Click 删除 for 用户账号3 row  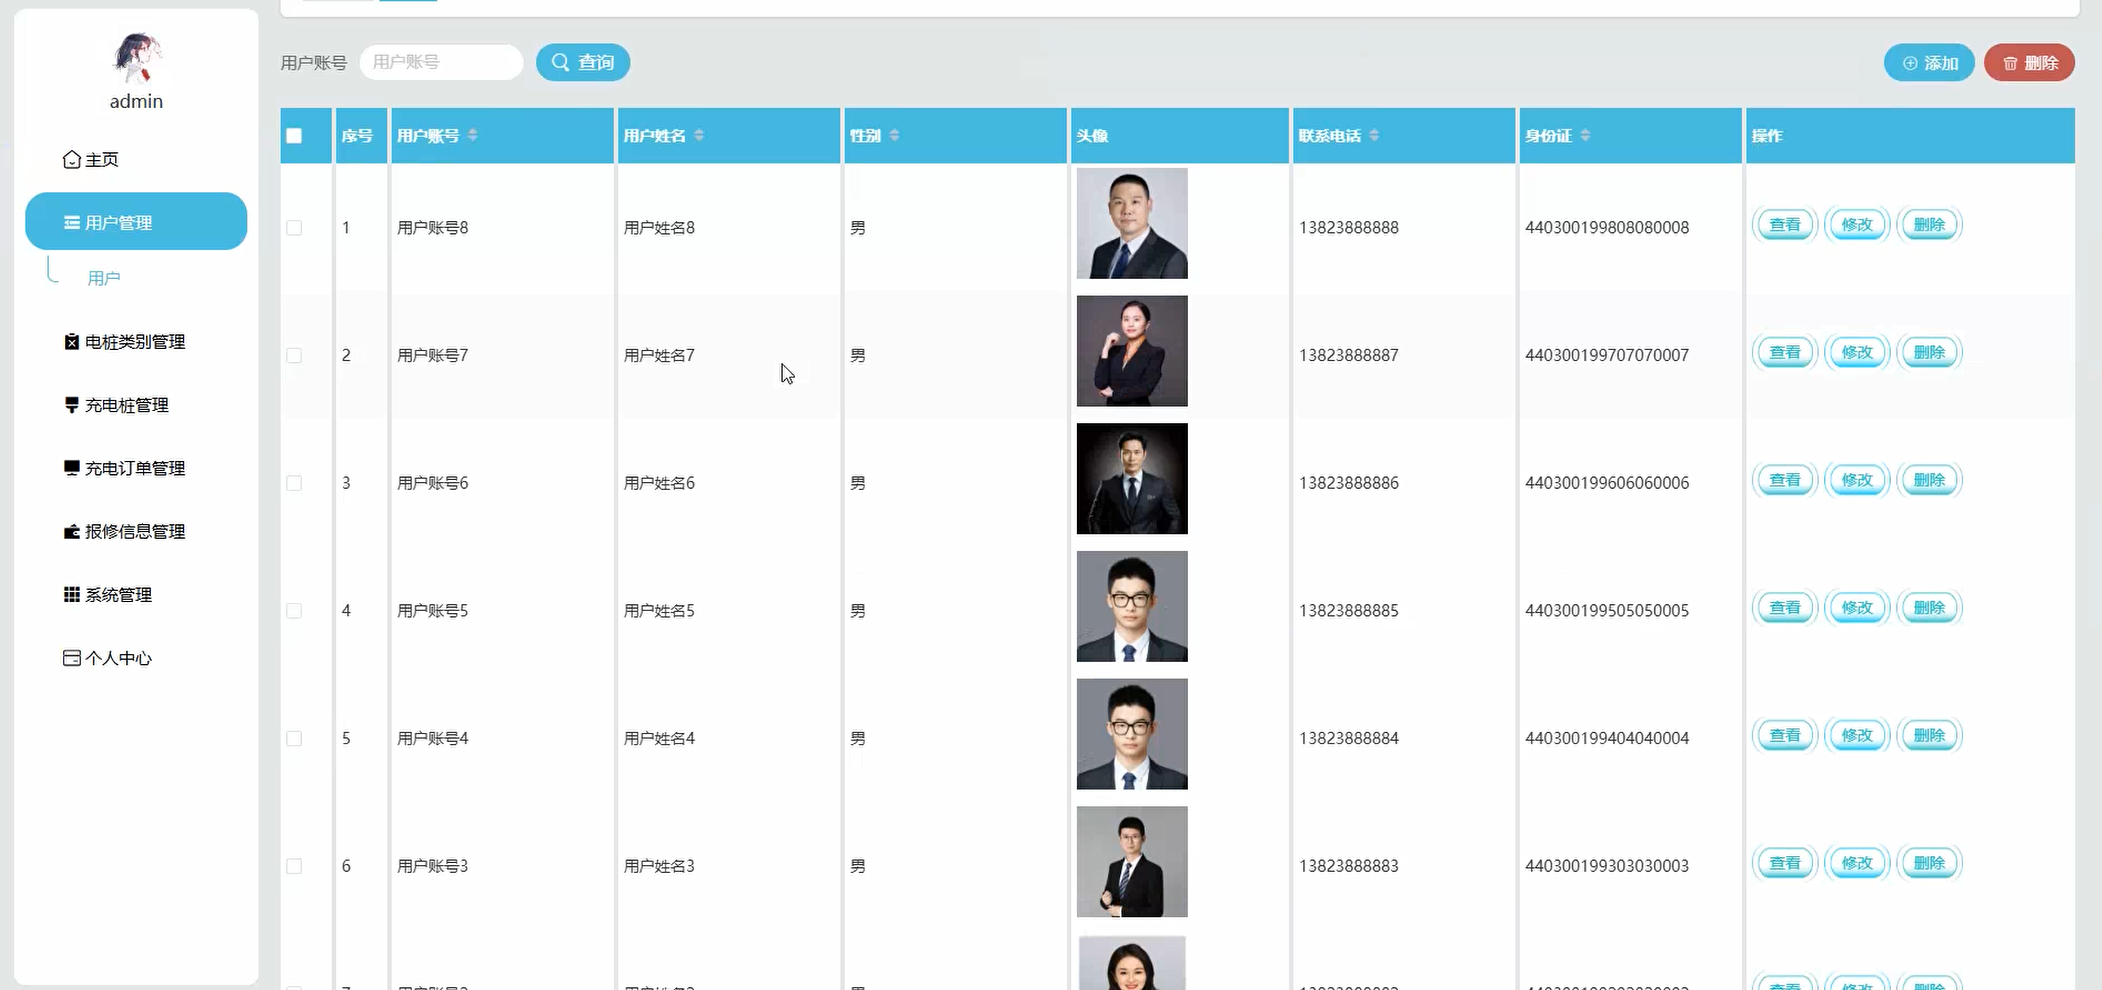tap(1929, 863)
